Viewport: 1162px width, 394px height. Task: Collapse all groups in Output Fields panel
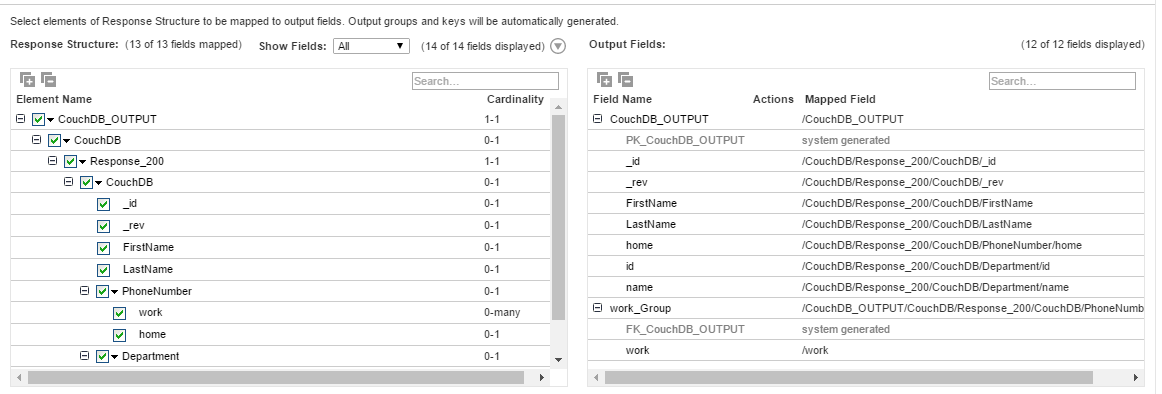coord(625,80)
